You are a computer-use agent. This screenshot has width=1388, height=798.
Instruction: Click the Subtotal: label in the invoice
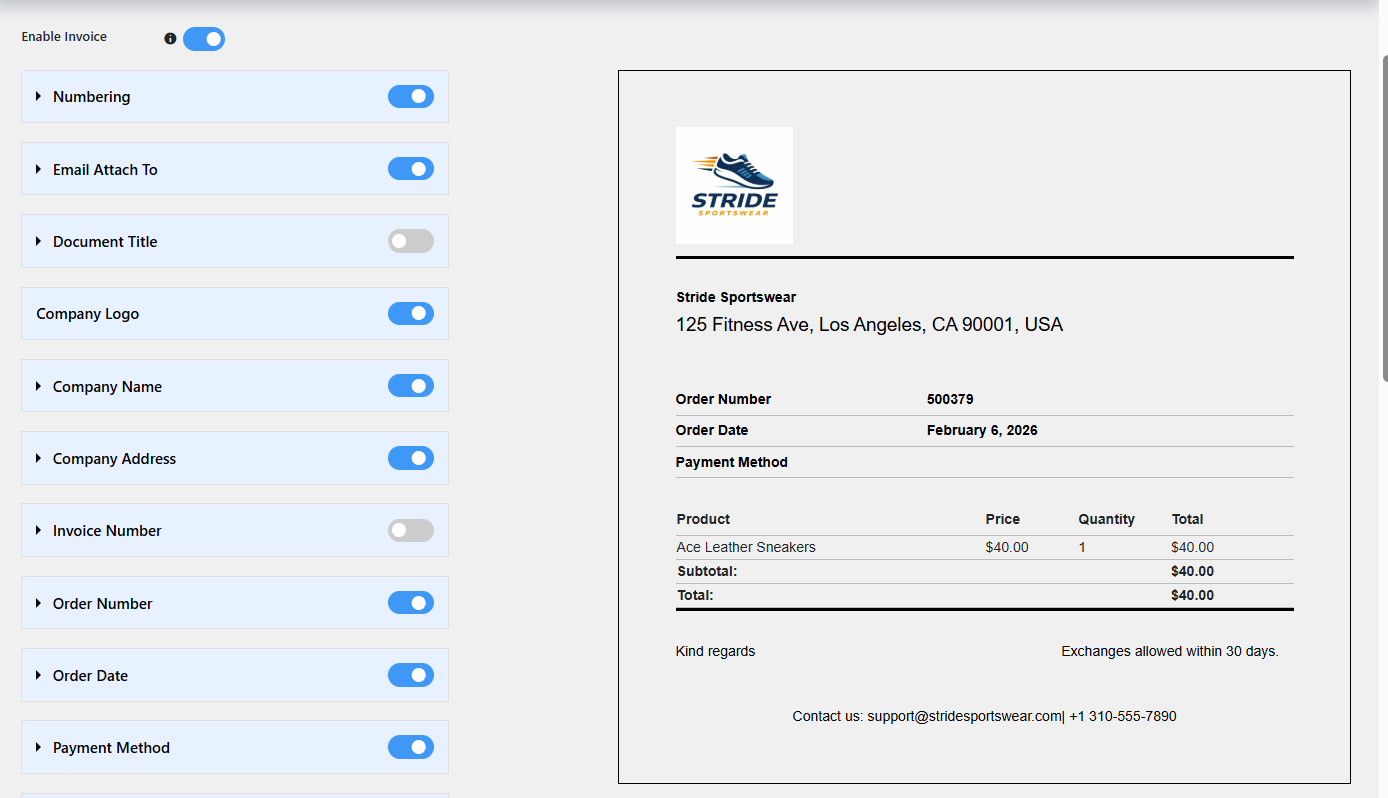[707, 571]
